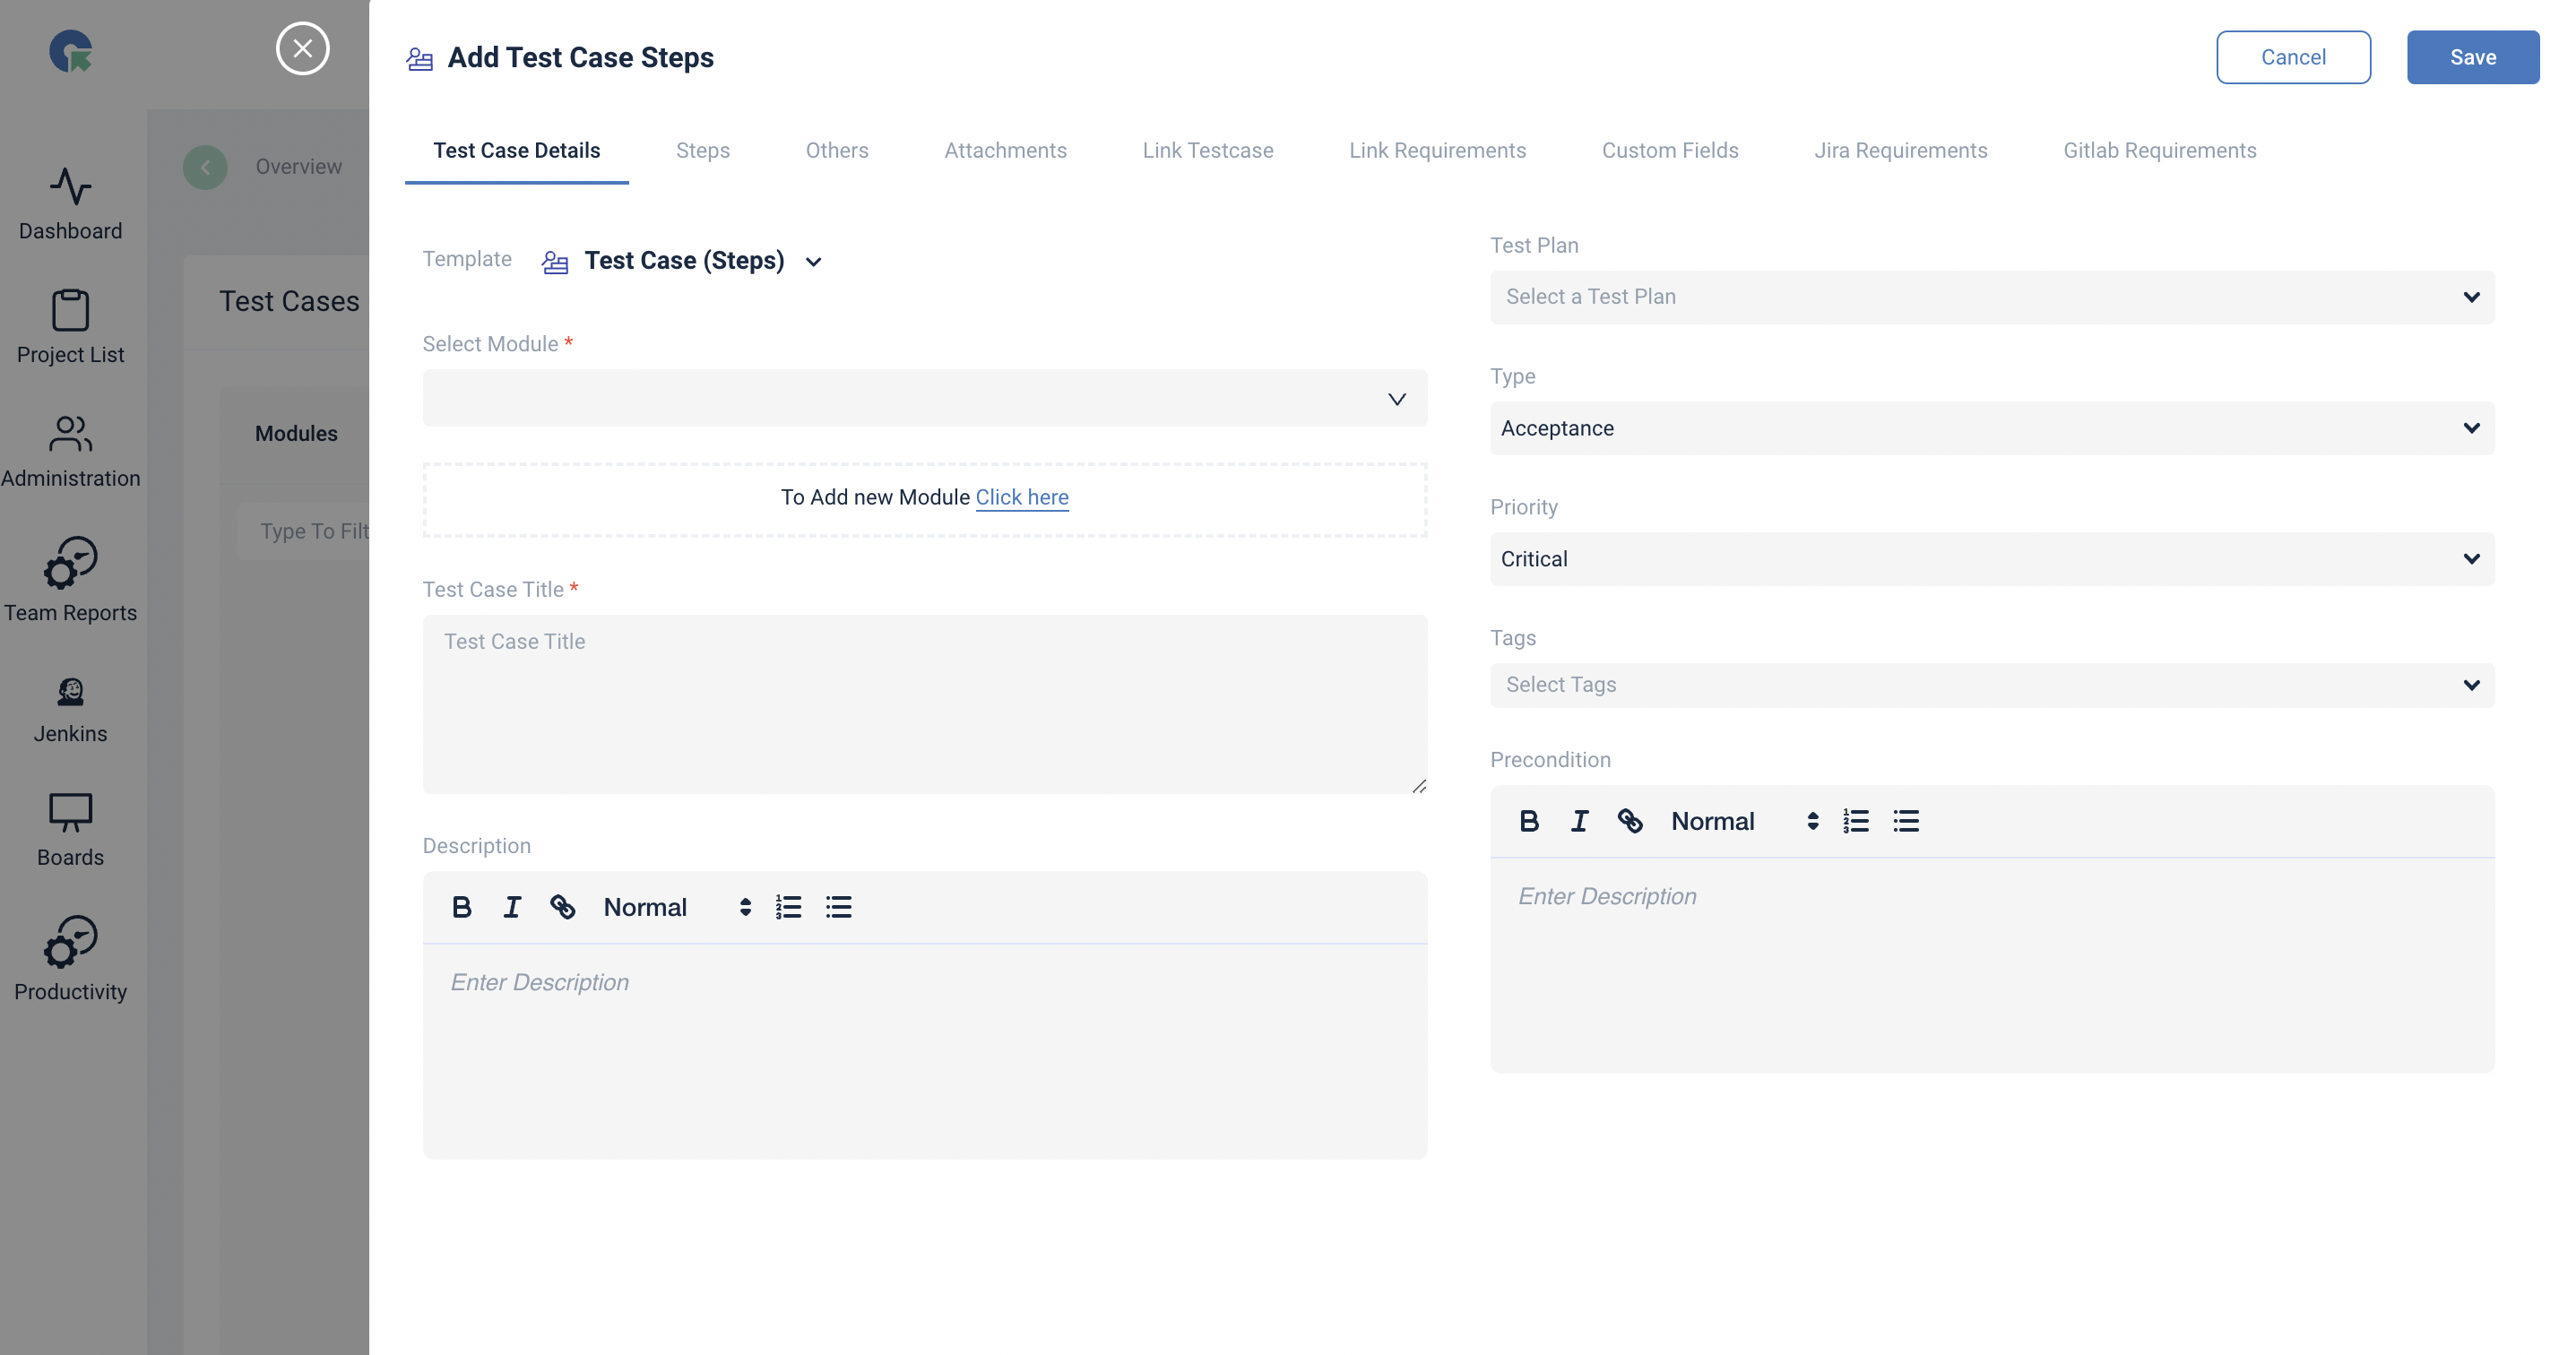This screenshot has width=2576, height=1355.
Task: Insert link in Description editor toolbar
Action: [562, 907]
